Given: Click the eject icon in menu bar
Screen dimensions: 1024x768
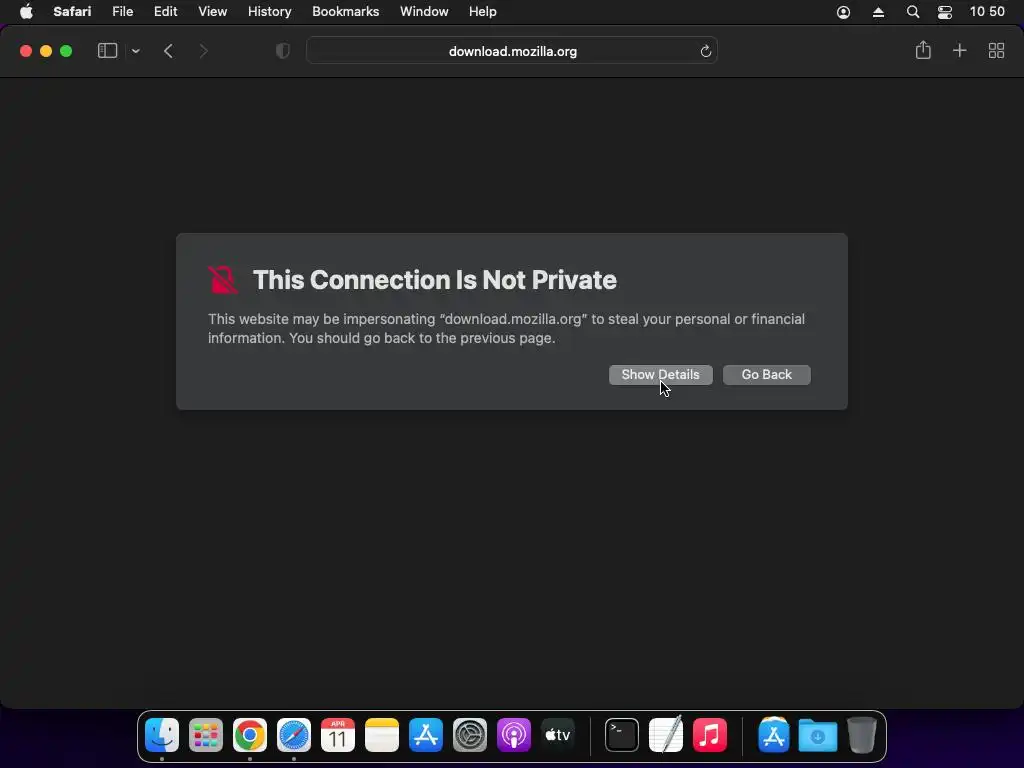Looking at the screenshot, I should [x=878, y=12].
